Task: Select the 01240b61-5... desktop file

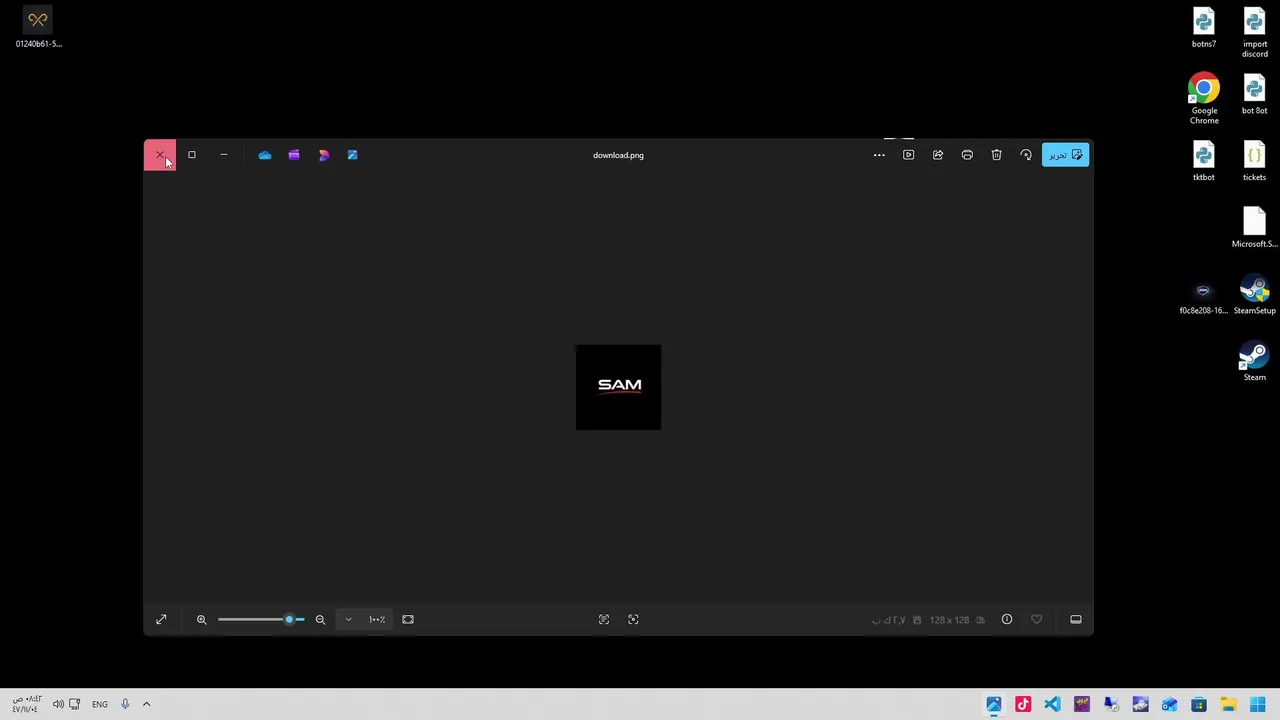Action: (x=38, y=28)
